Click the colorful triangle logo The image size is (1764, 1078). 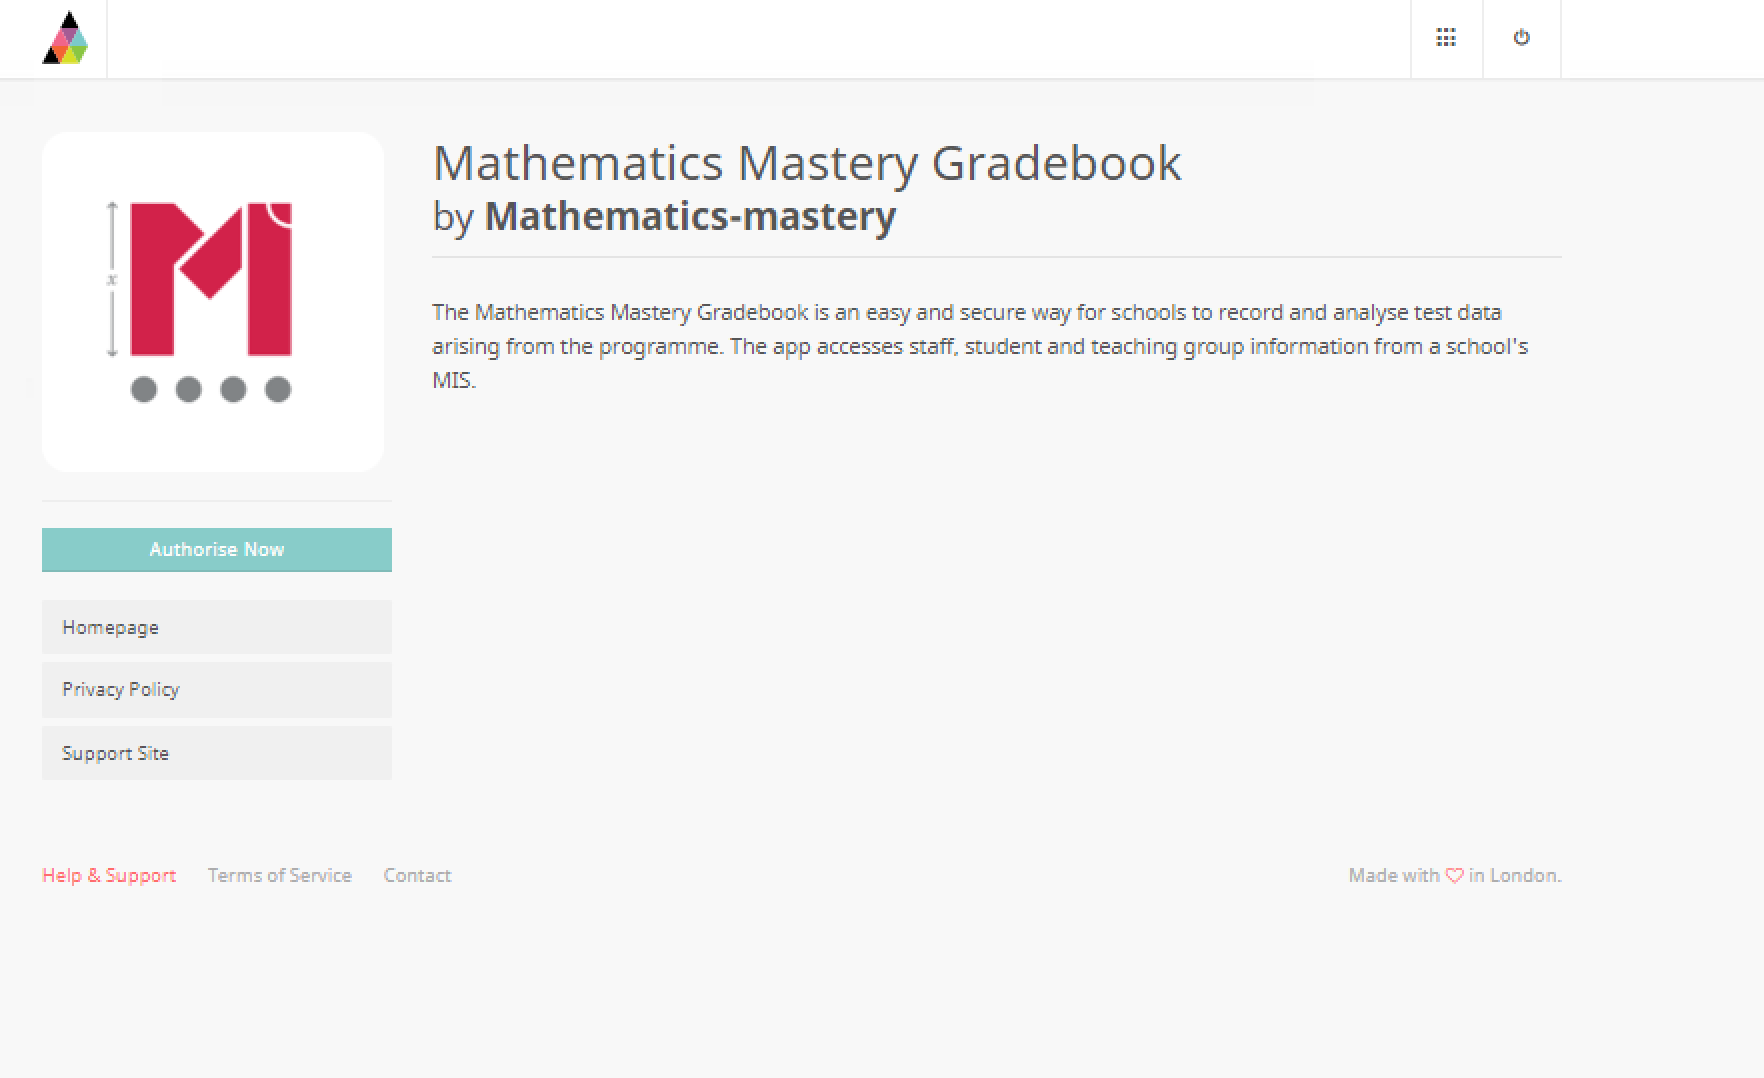65,38
